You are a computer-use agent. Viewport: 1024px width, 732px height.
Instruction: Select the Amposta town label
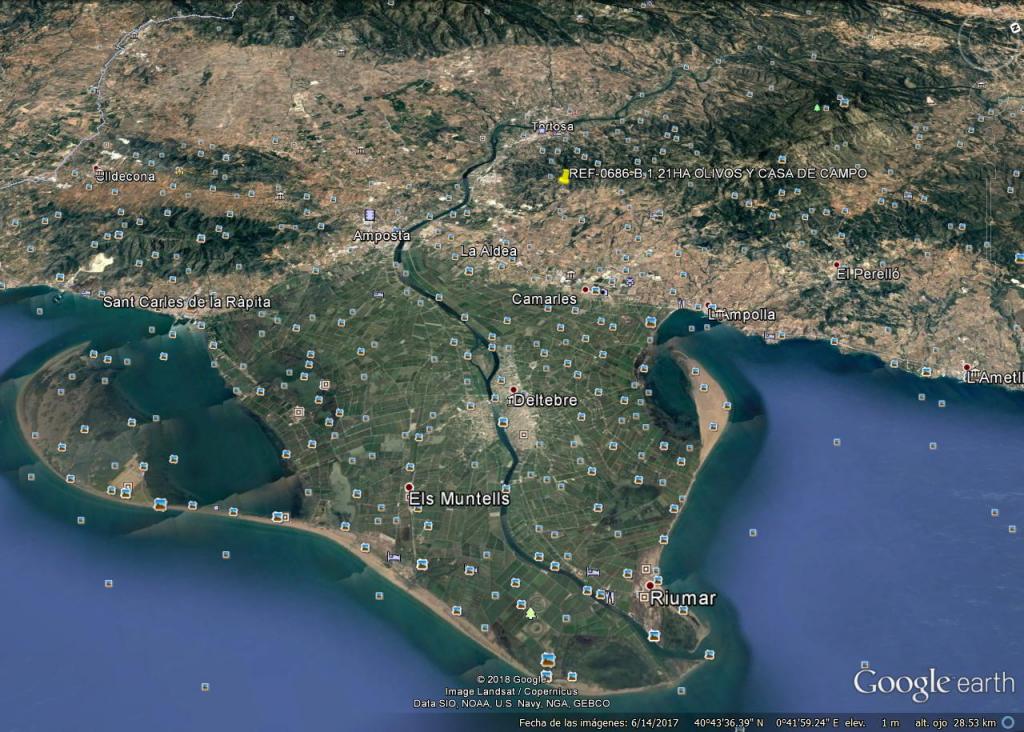click(x=381, y=236)
